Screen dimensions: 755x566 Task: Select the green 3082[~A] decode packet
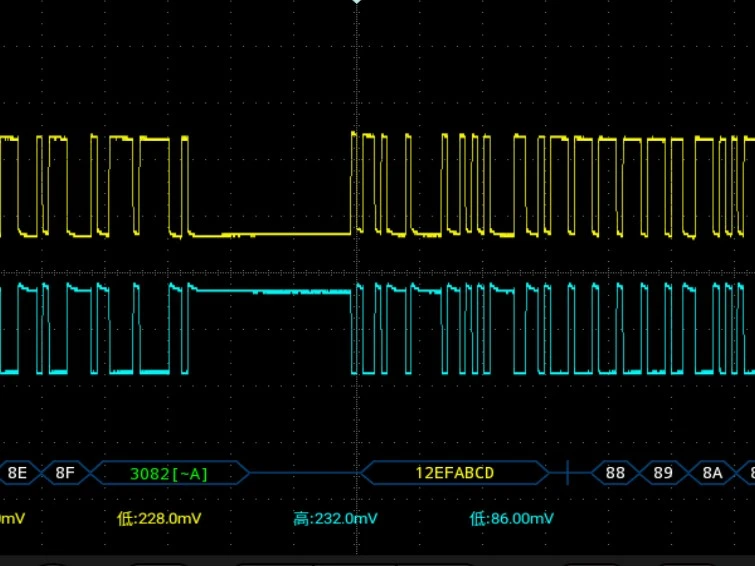pyautogui.click(x=169, y=473)
